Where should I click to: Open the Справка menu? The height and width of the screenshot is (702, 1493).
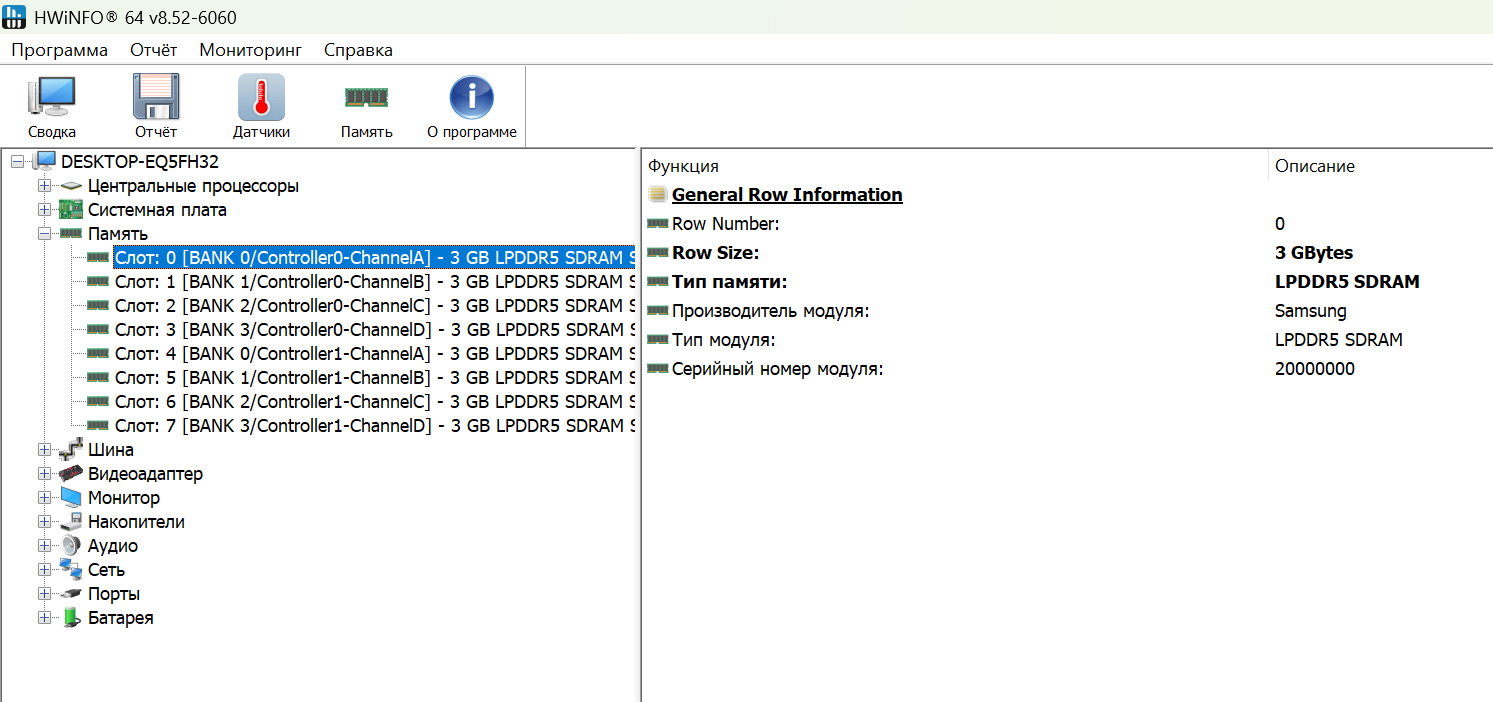point(358,50)
